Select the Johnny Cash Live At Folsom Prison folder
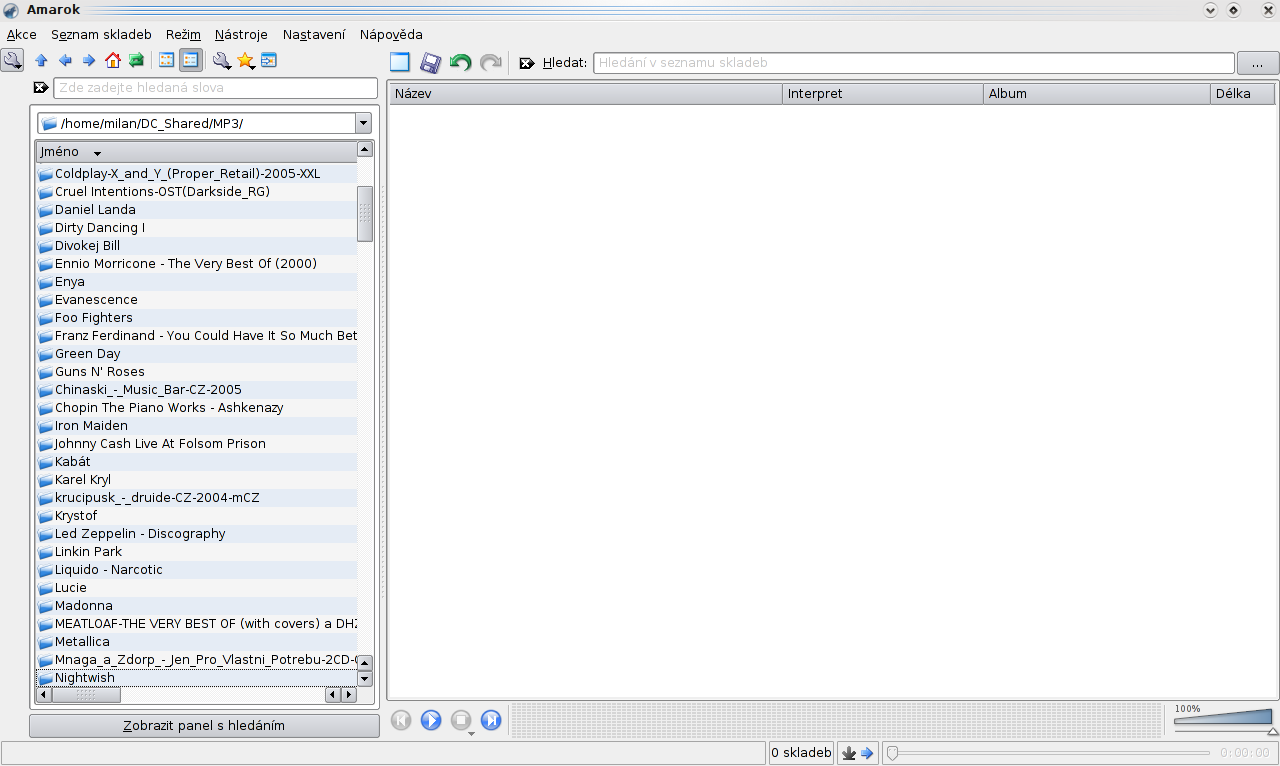This screenshot has height=766, width=1280. click(x=160, y=444)
